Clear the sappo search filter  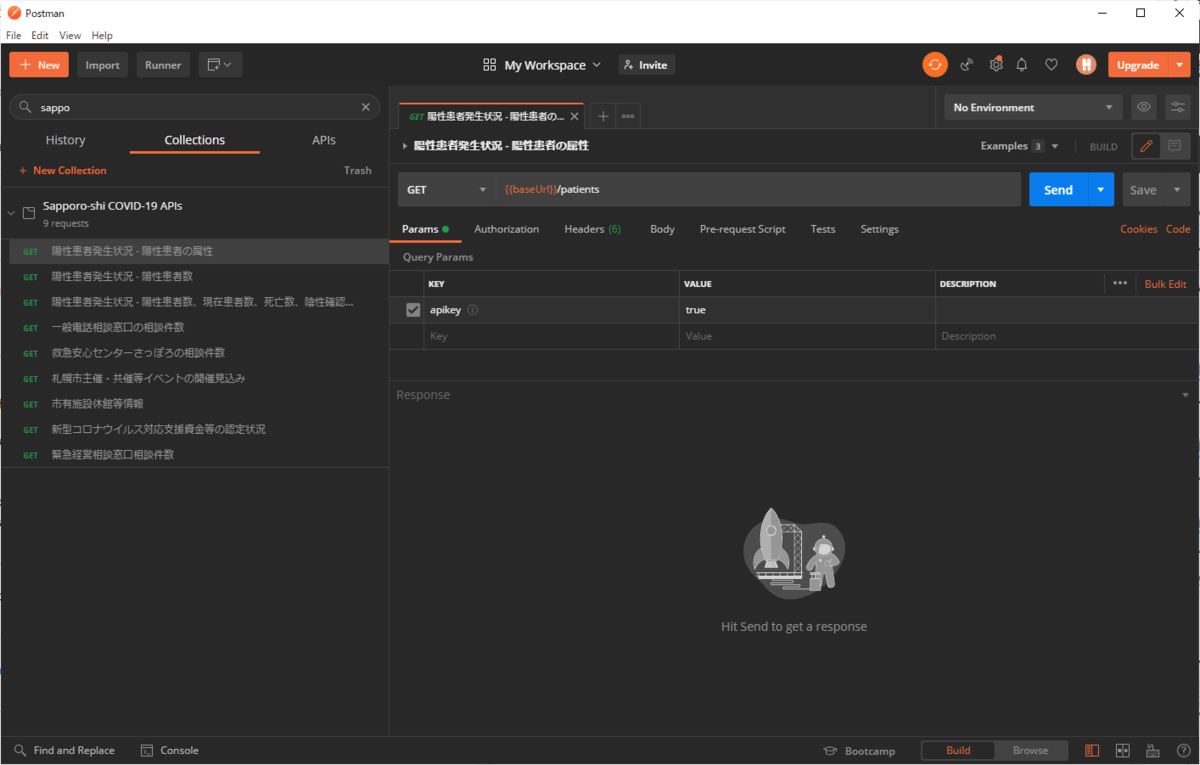365,107
